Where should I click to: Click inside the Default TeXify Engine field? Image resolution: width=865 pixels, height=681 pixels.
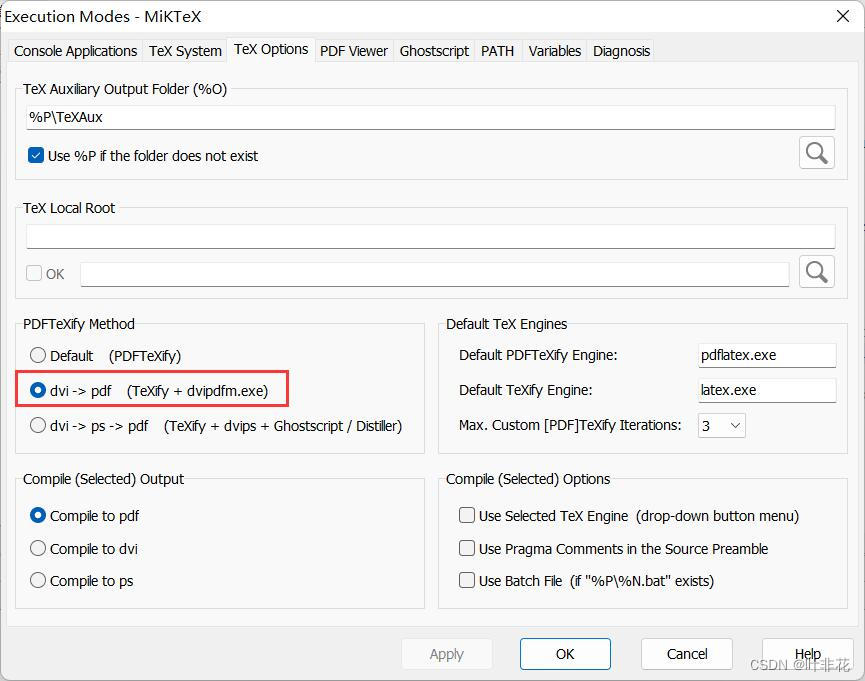pyautogui.click(x=766, y=390)
